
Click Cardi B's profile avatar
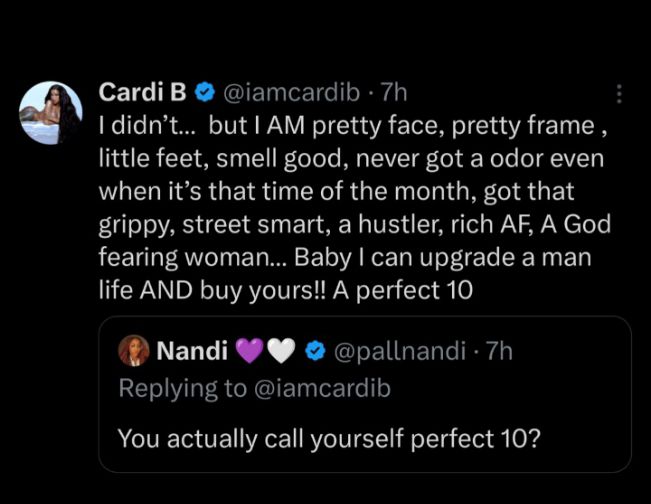click(50, 113)
